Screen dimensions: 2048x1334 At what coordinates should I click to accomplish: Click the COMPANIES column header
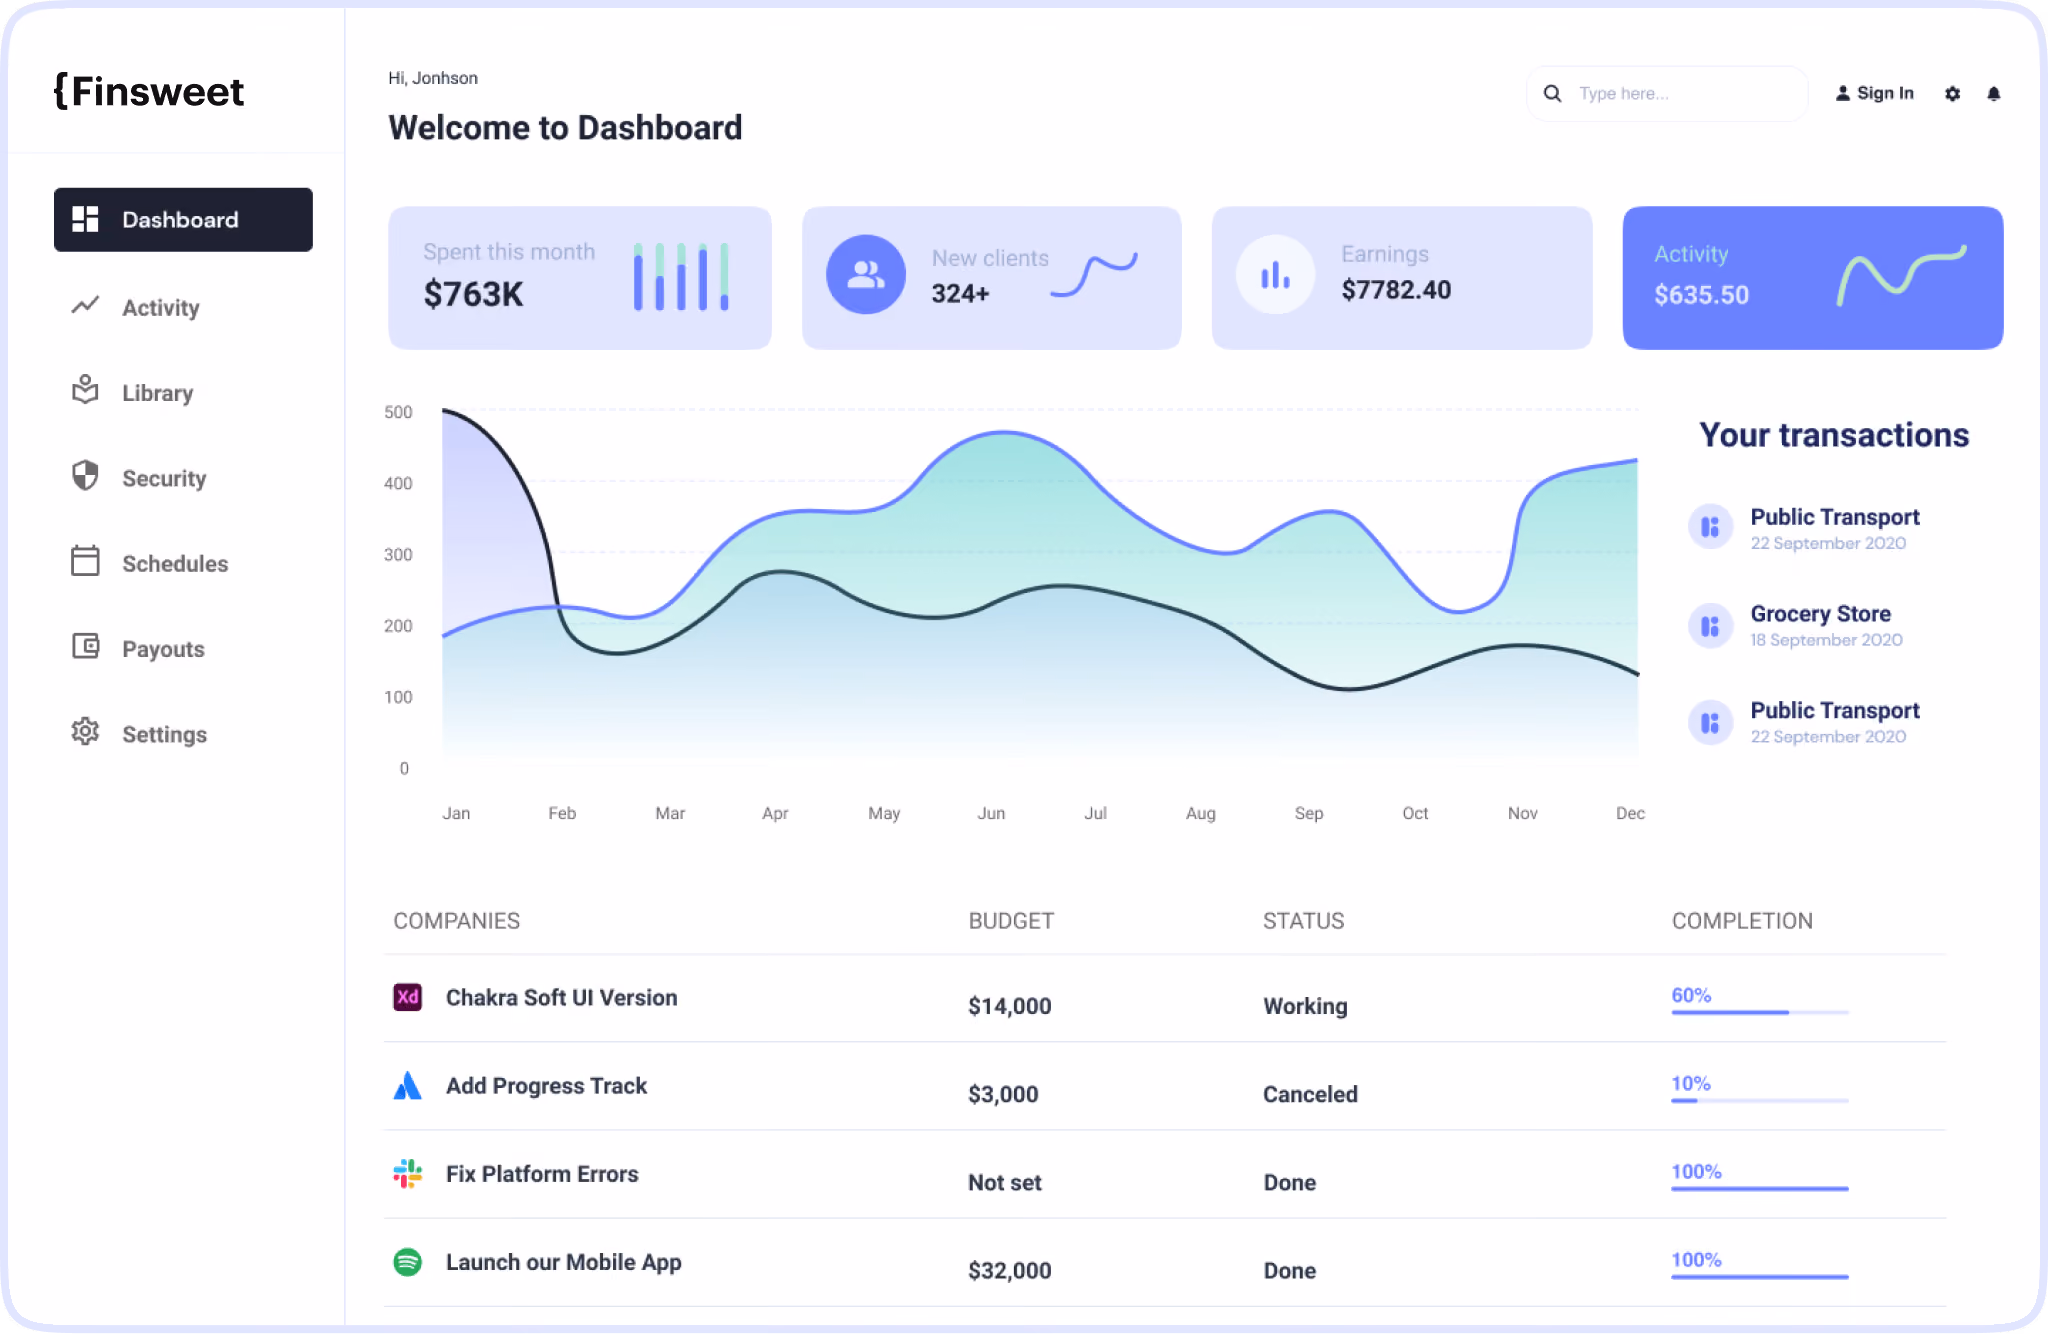click(456, 921)
